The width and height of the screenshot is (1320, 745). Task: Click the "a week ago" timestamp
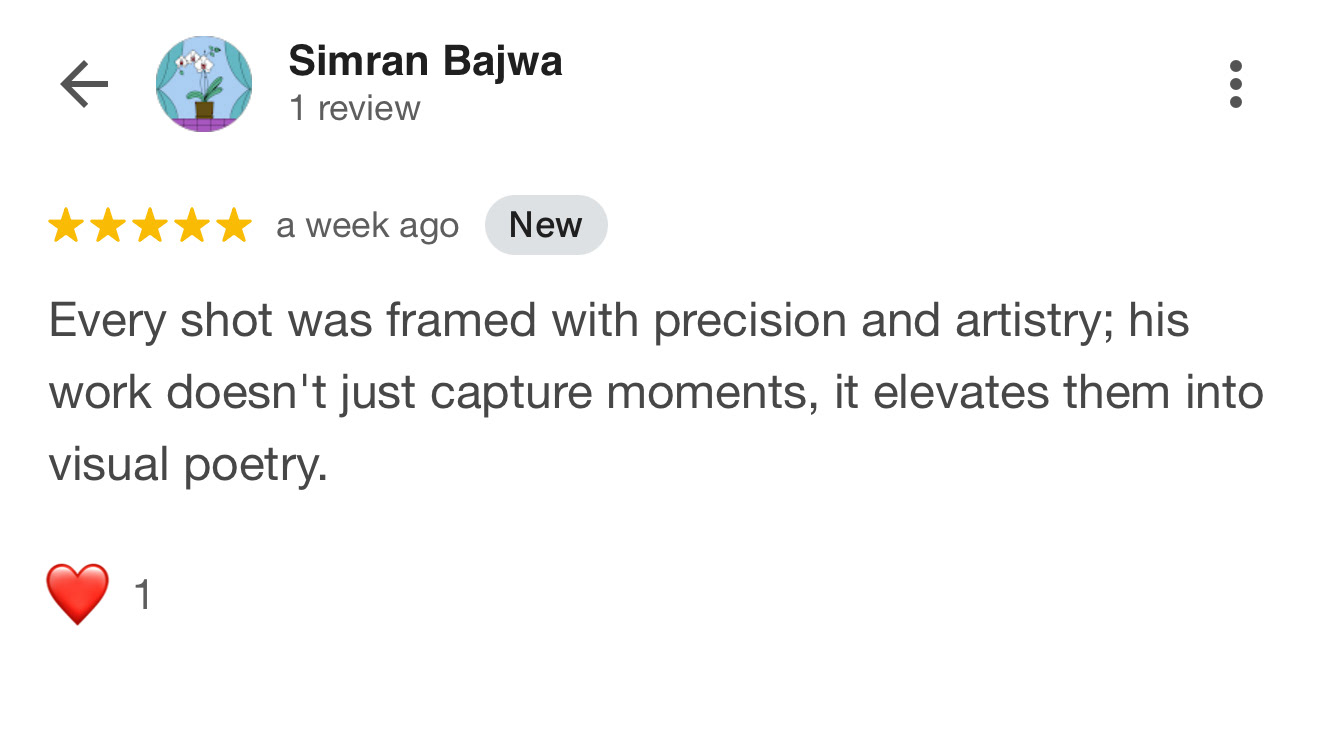click(367, 226)
